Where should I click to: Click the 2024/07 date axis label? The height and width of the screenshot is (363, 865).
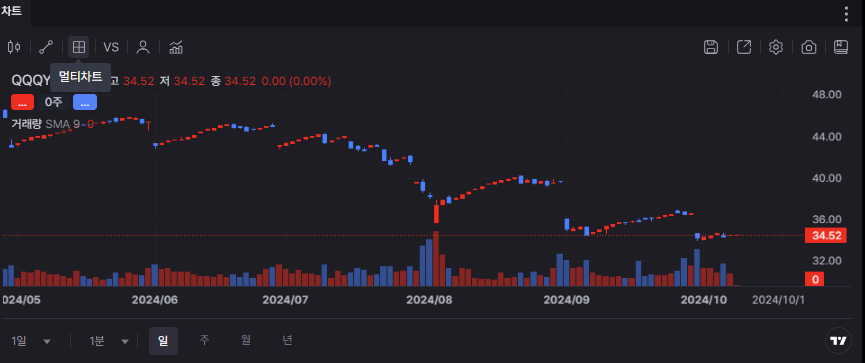pyautogui.click(x=285, y=300)
